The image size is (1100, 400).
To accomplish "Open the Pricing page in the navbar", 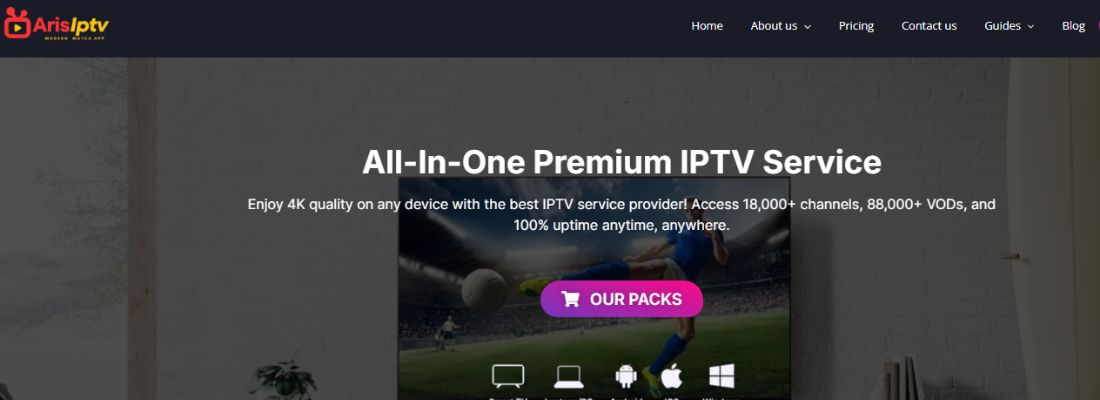I will pyautogui.click(x=857, y=26).
